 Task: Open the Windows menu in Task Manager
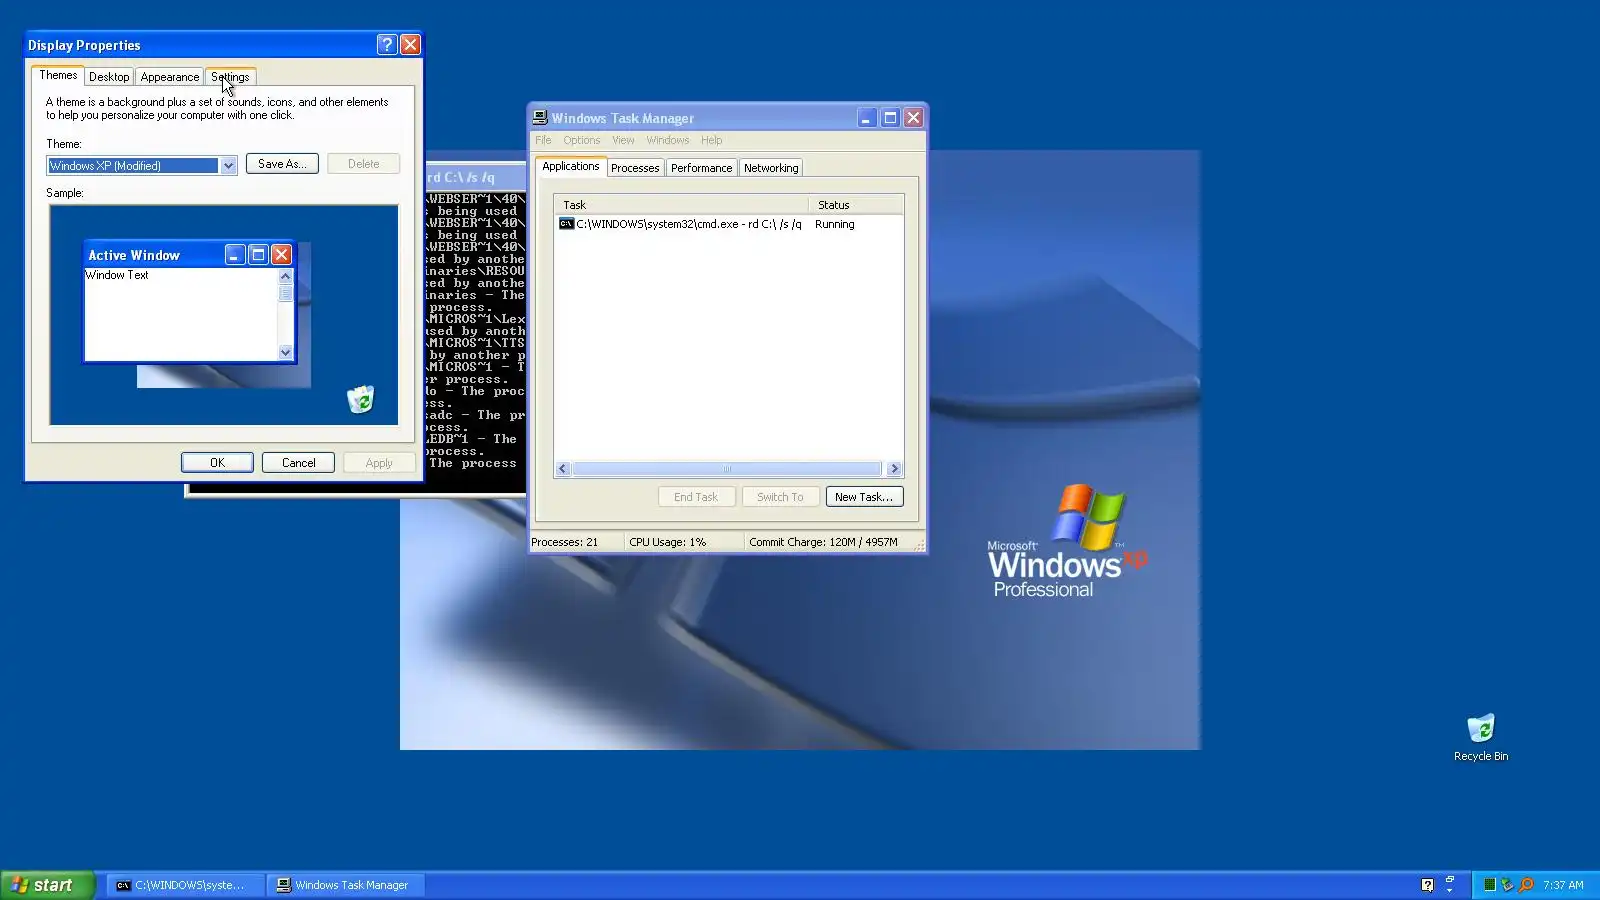coord(668,140)
